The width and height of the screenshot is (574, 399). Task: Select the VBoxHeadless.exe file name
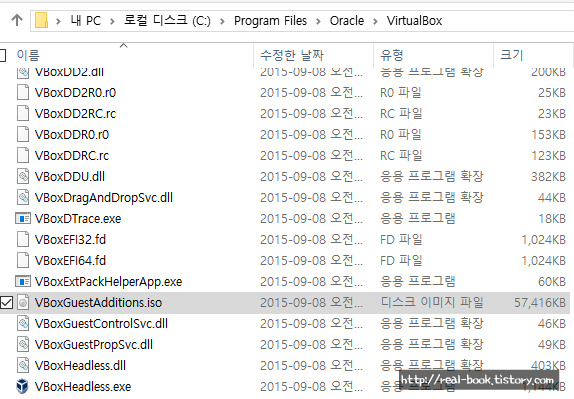tap(83, 386)
